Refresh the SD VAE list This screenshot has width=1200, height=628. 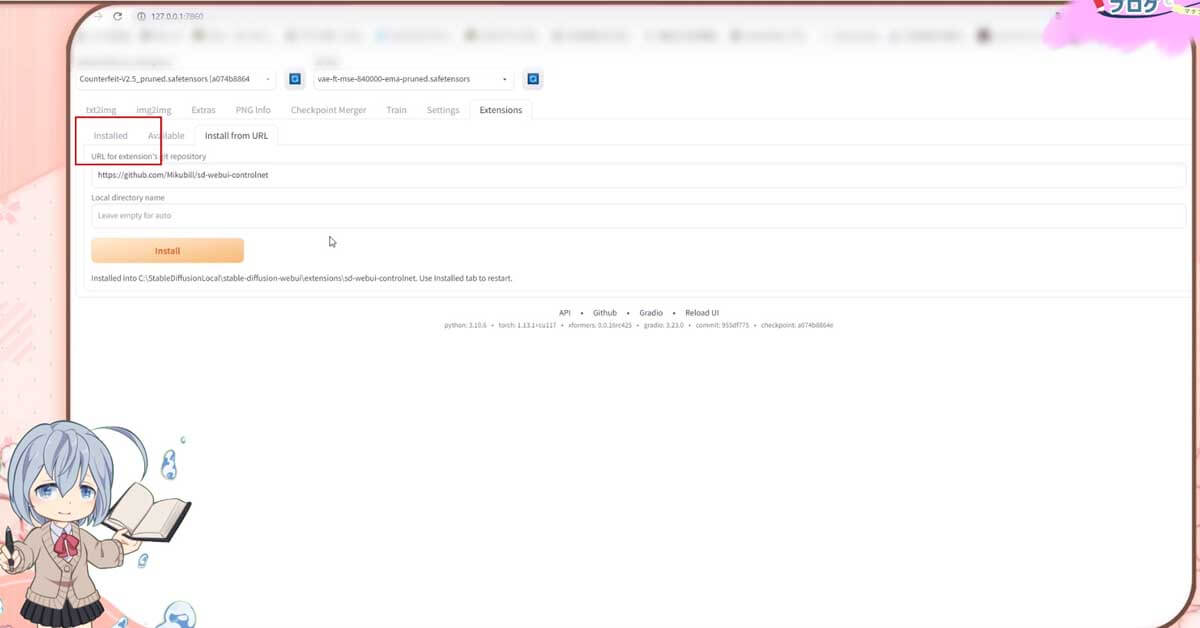(x=532, y=79)
